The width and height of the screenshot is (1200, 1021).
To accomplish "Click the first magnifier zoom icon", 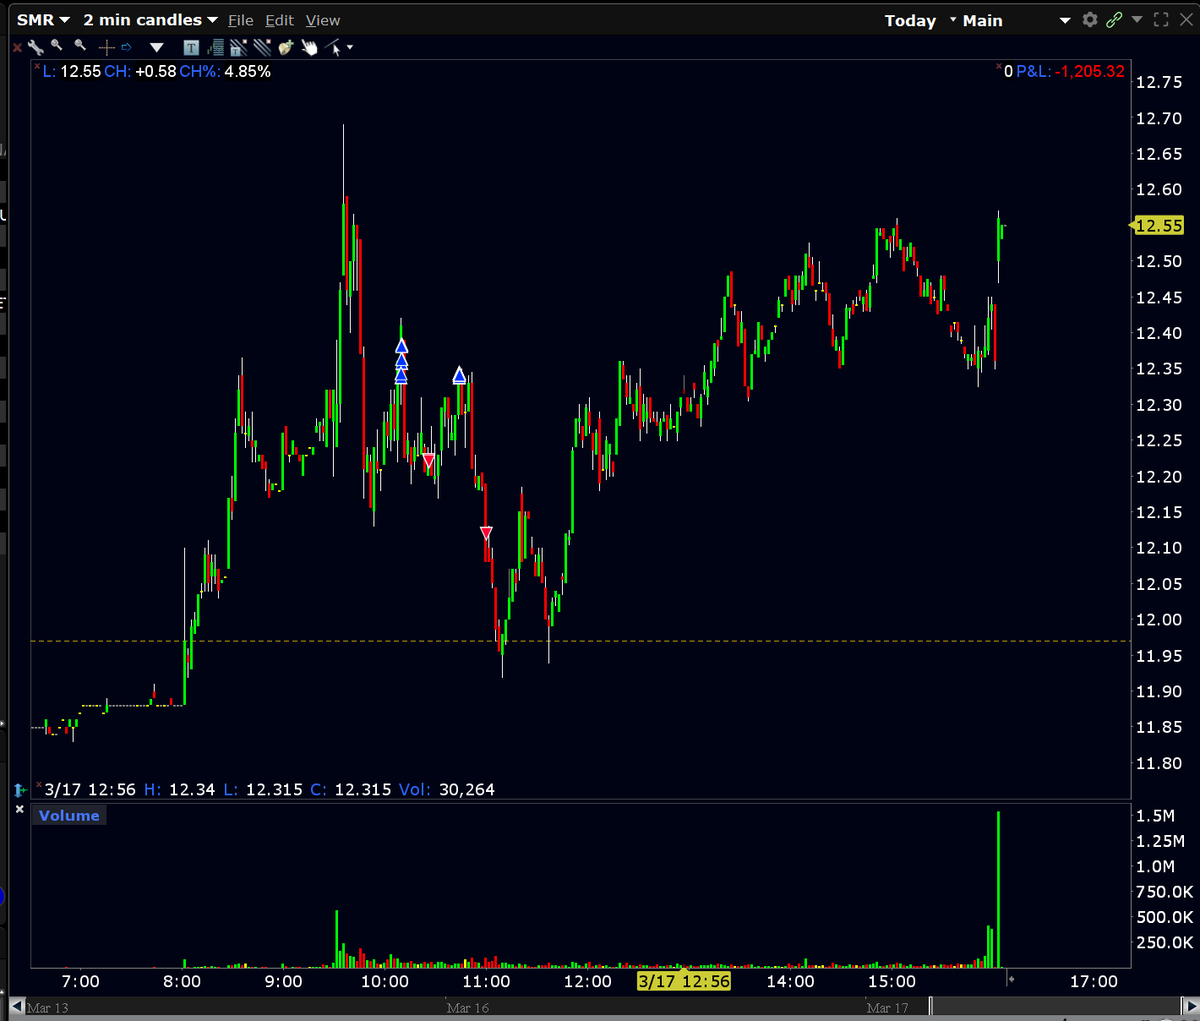I will coord(57,45).
